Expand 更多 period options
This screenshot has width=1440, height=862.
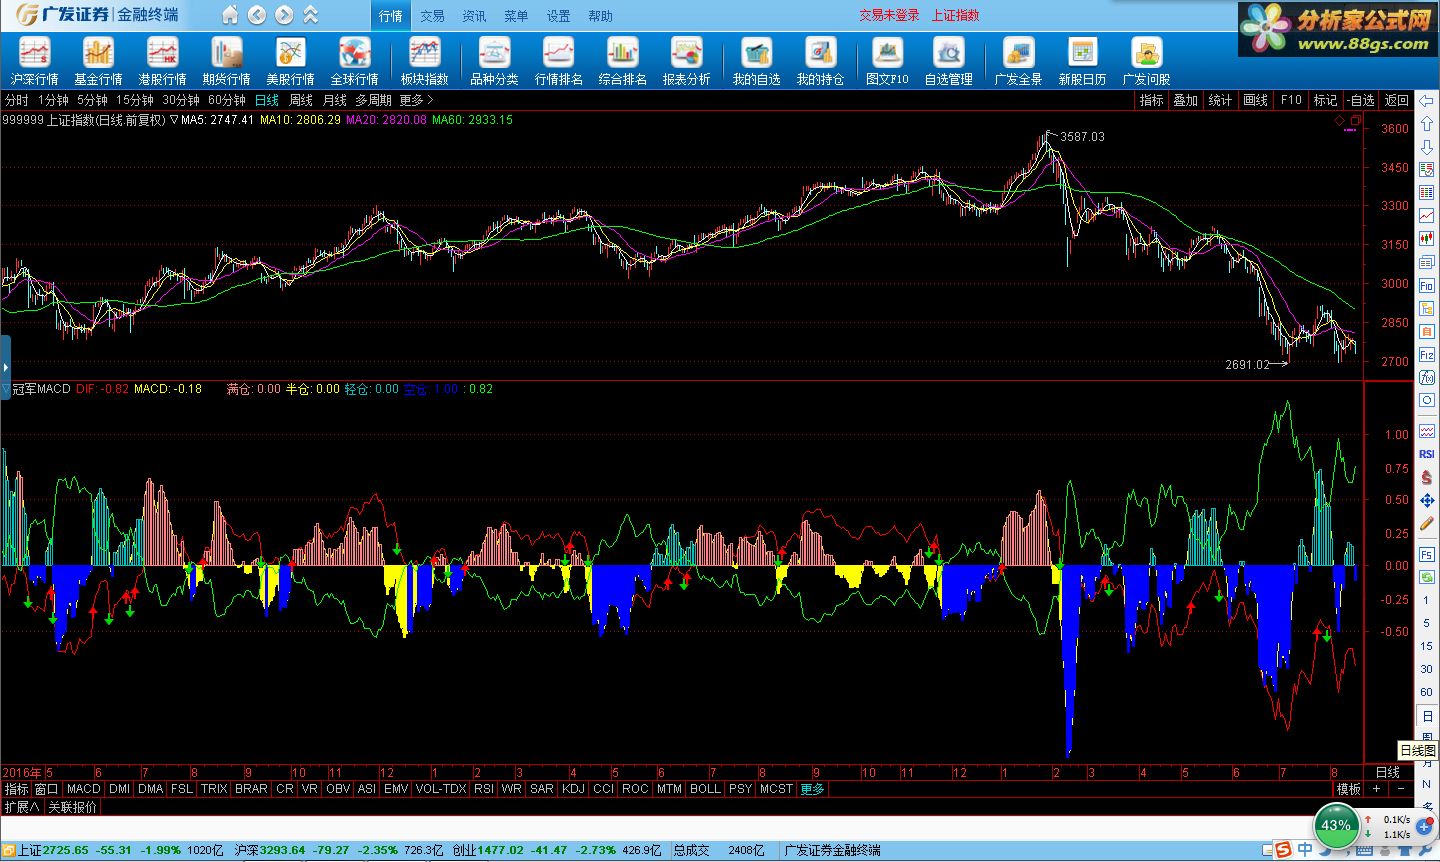coord(416,100)
